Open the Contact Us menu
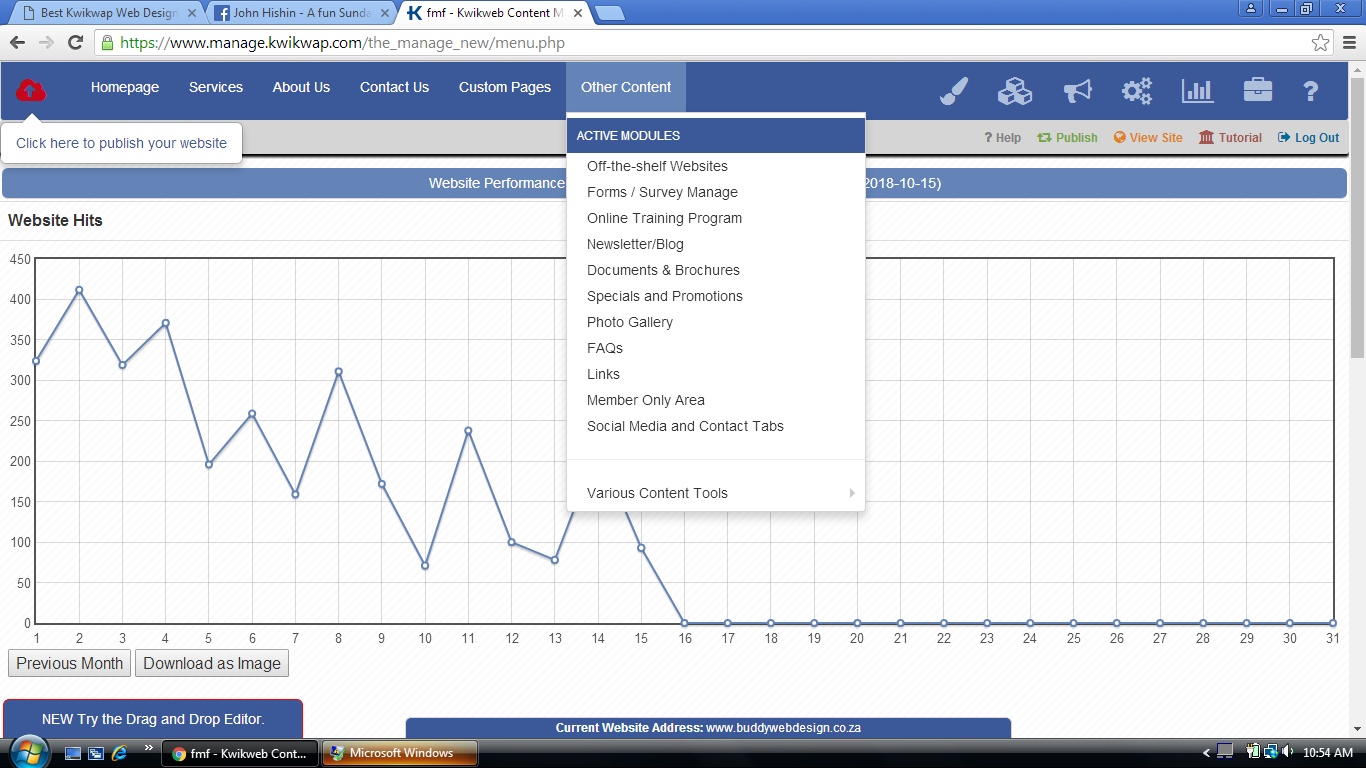Screen dimensions: 1366x768 tap(394, 87)
